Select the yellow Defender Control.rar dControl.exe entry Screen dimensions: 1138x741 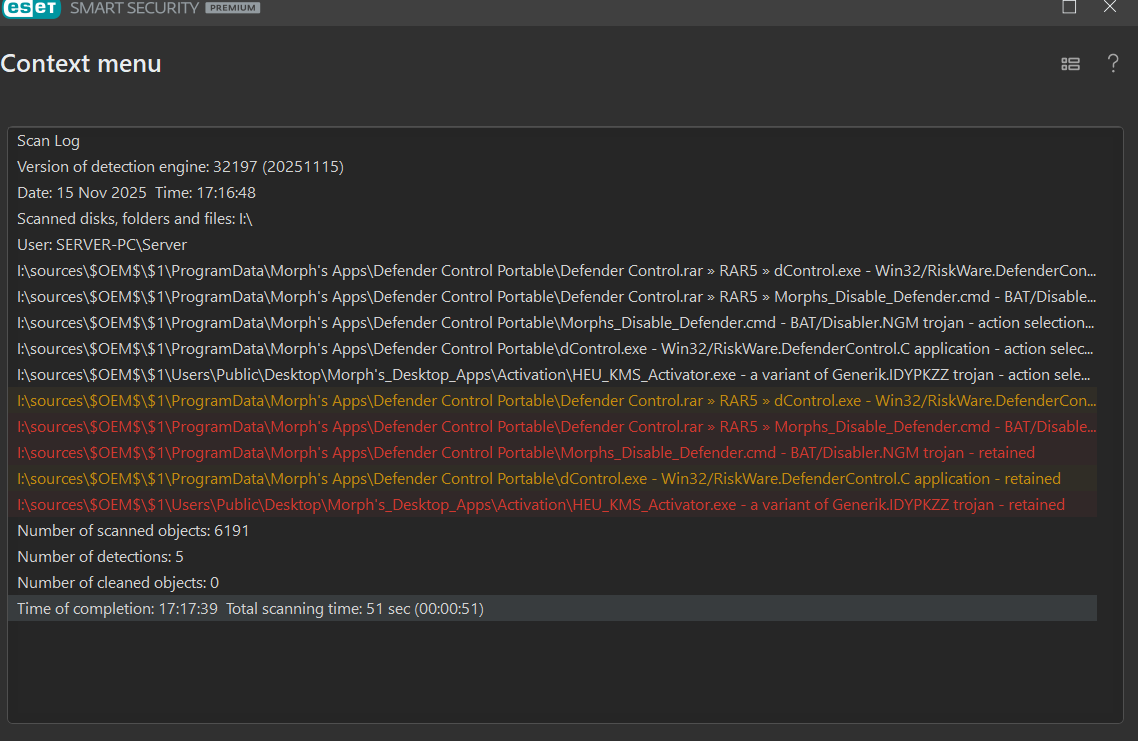click(x=556, y=401)
